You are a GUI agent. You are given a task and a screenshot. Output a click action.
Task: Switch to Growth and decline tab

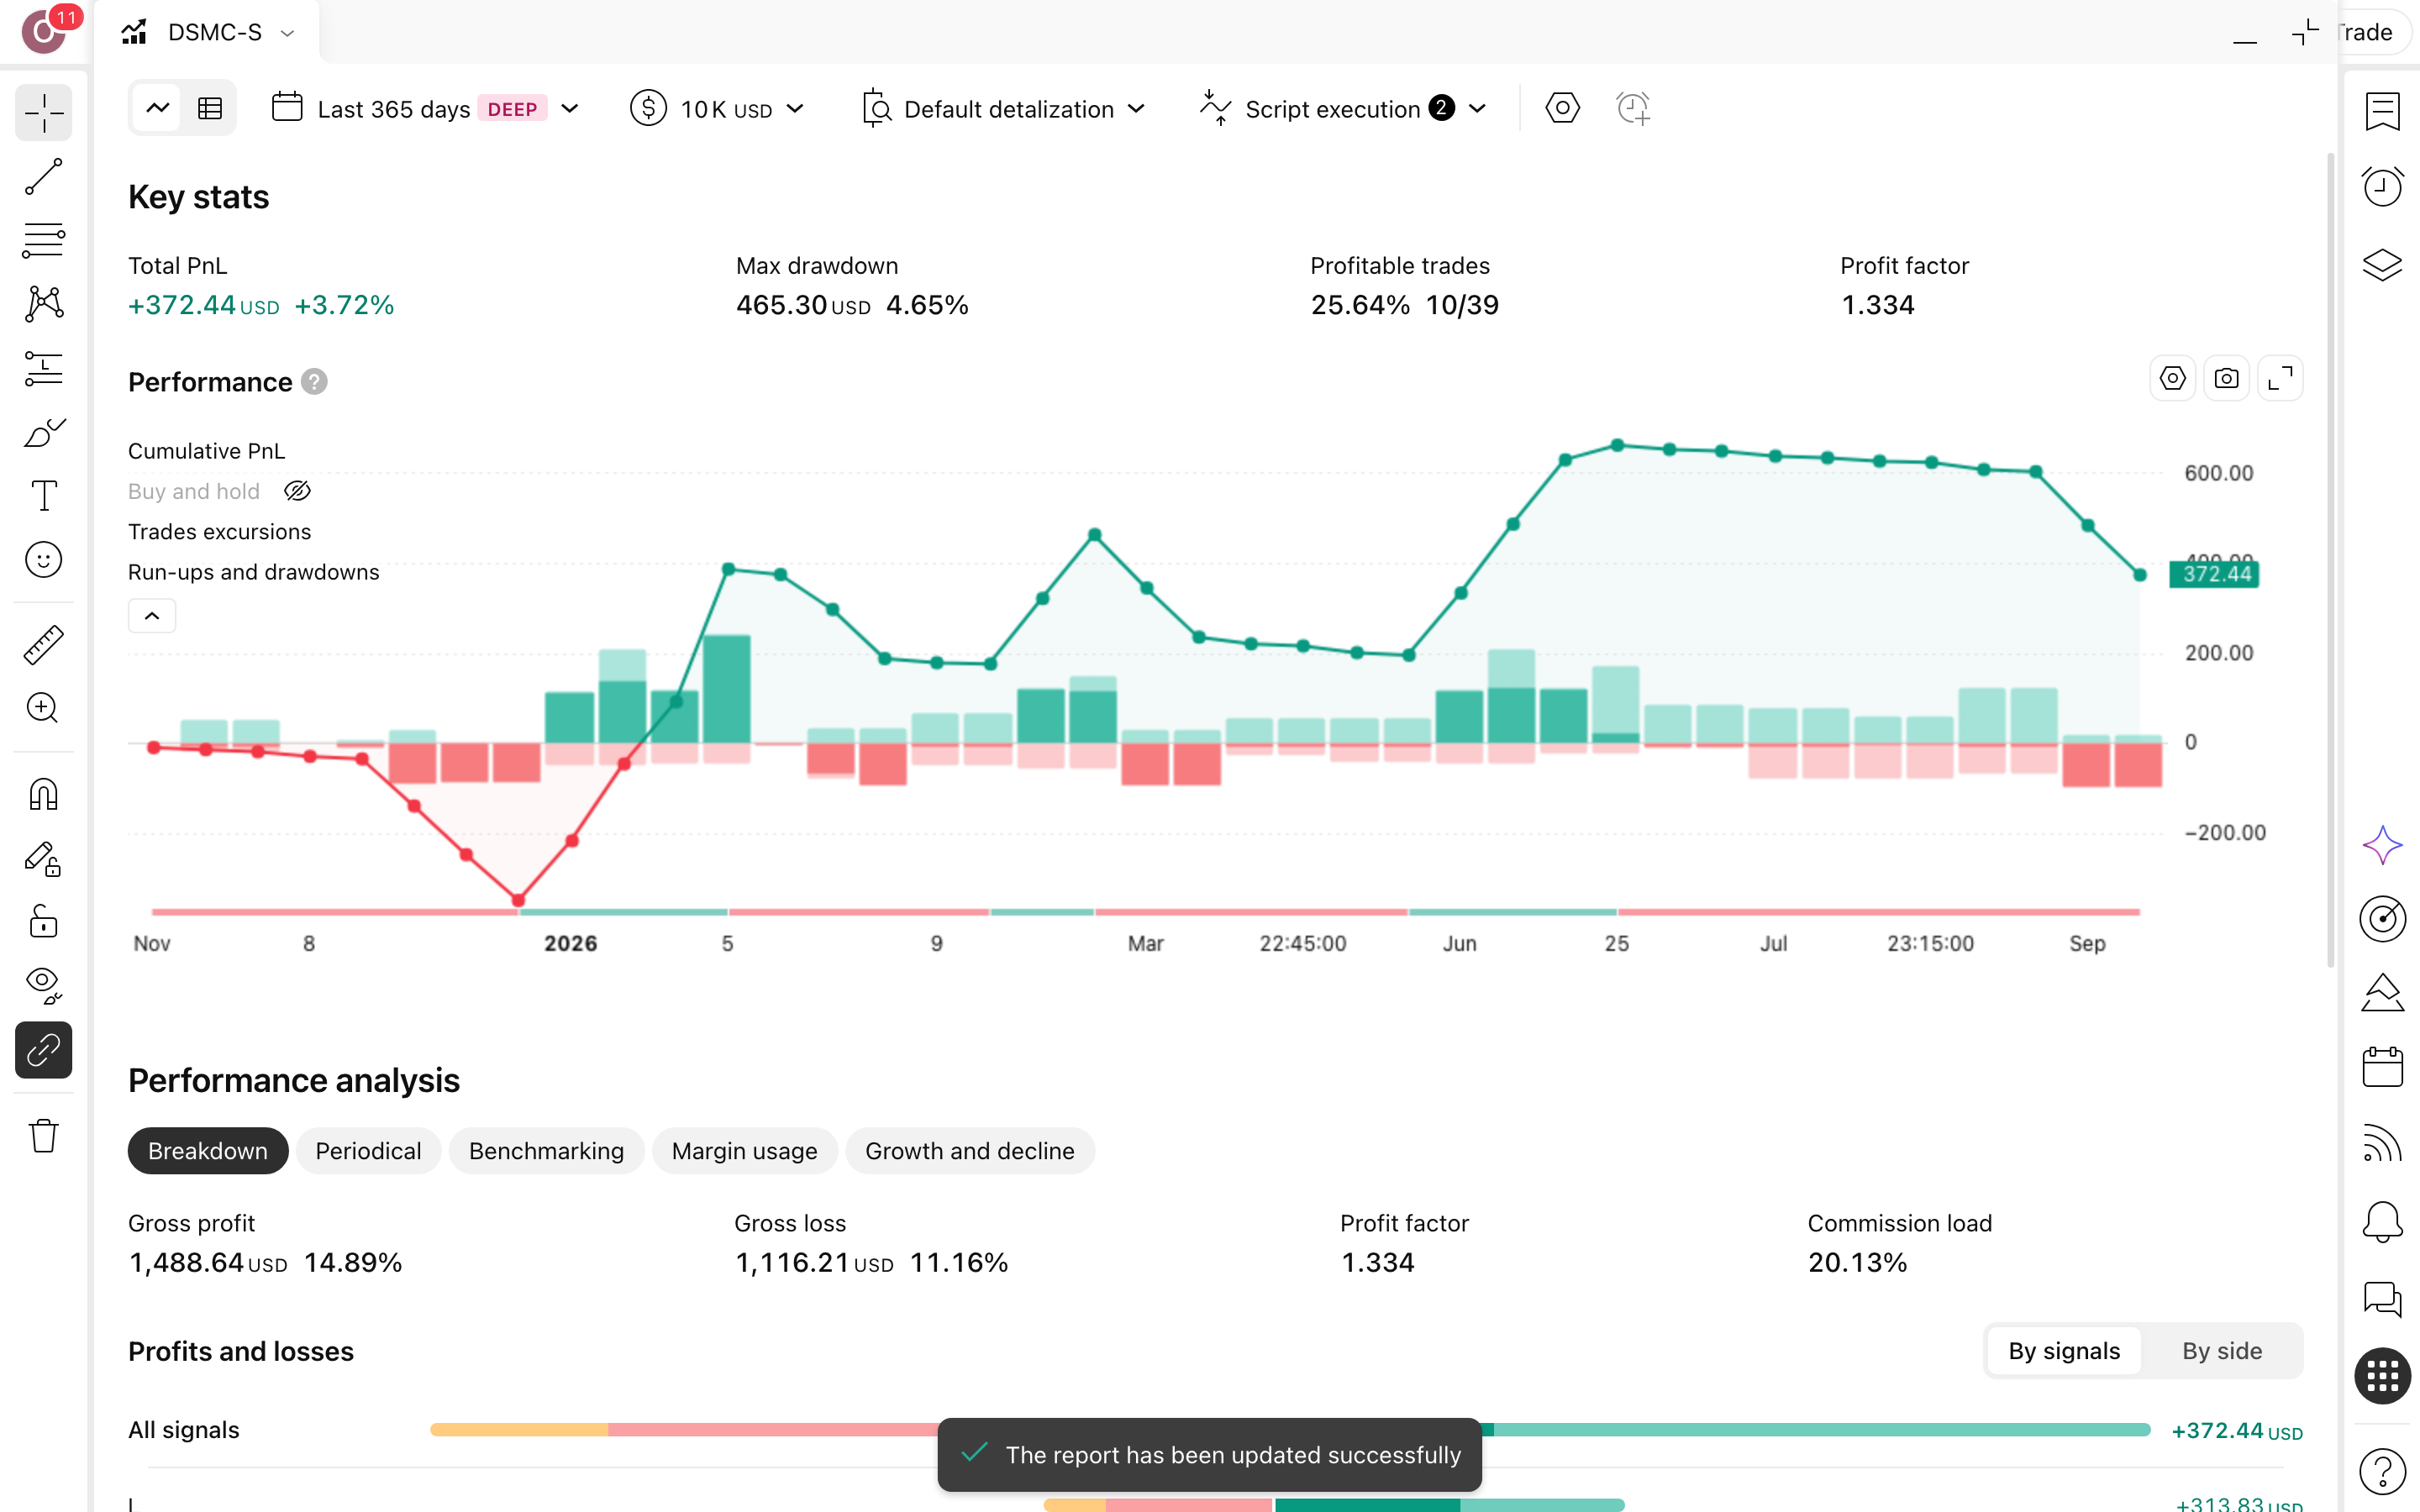tap(969, 1151)
